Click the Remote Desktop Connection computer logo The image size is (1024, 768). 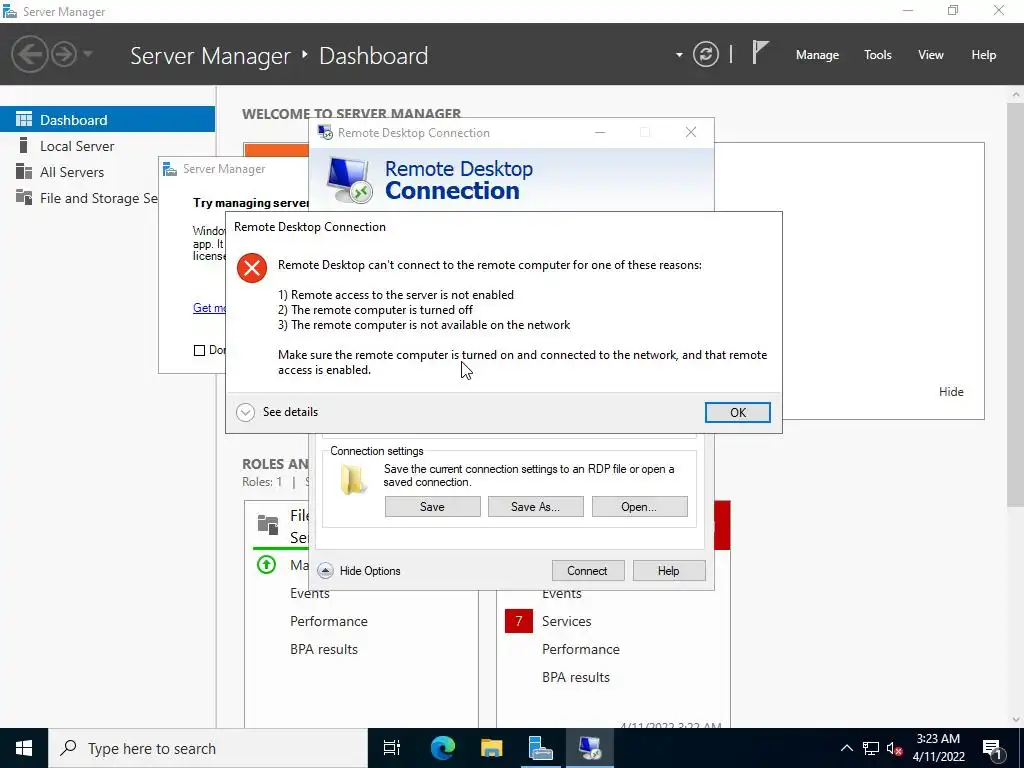tap(349, 180)
